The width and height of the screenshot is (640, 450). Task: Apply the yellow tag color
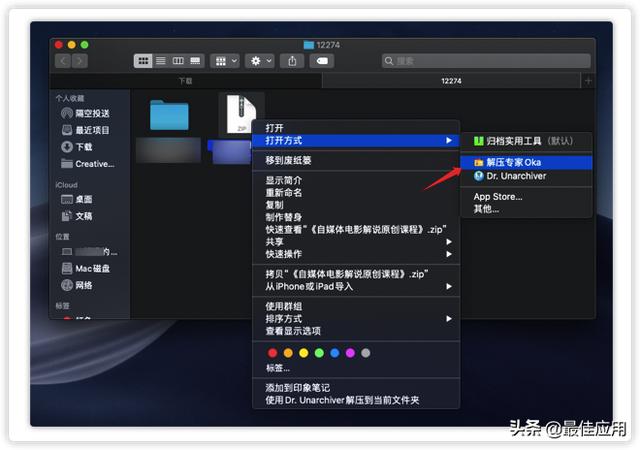coord(304,353)
